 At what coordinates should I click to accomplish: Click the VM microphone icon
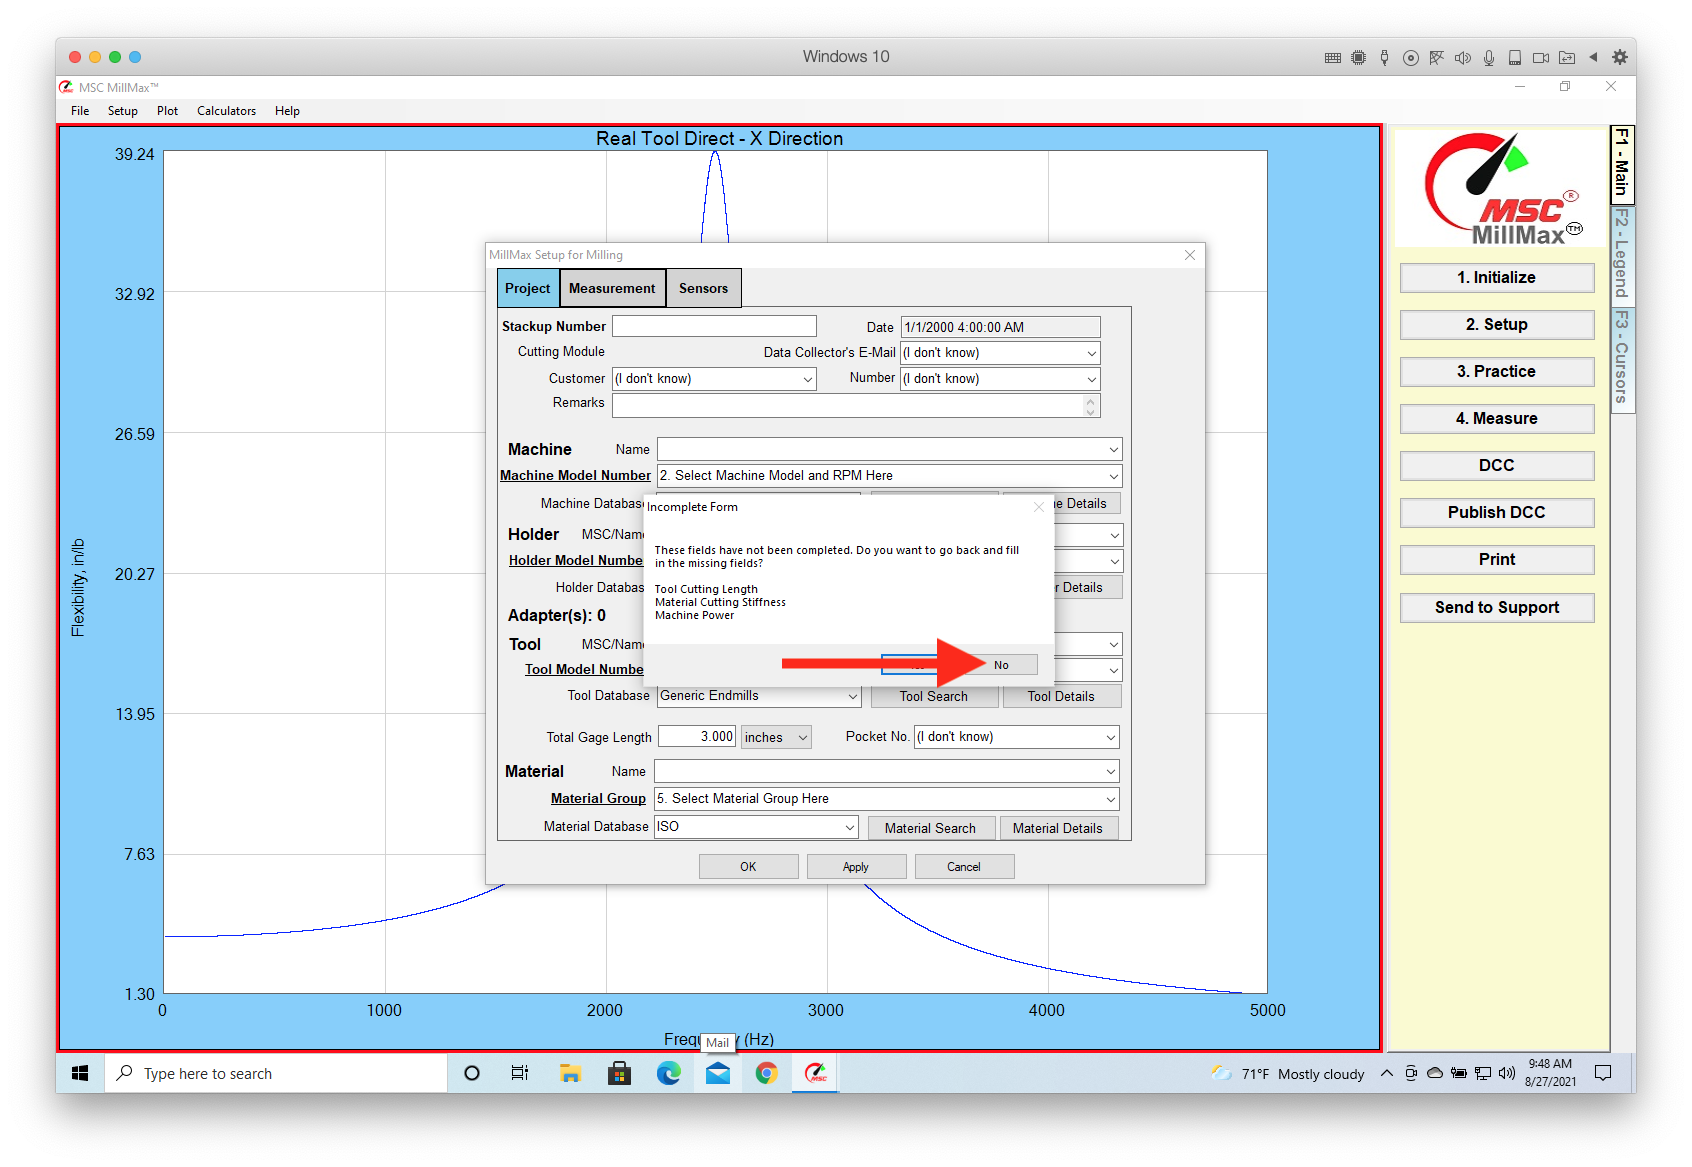point(1489,57)
